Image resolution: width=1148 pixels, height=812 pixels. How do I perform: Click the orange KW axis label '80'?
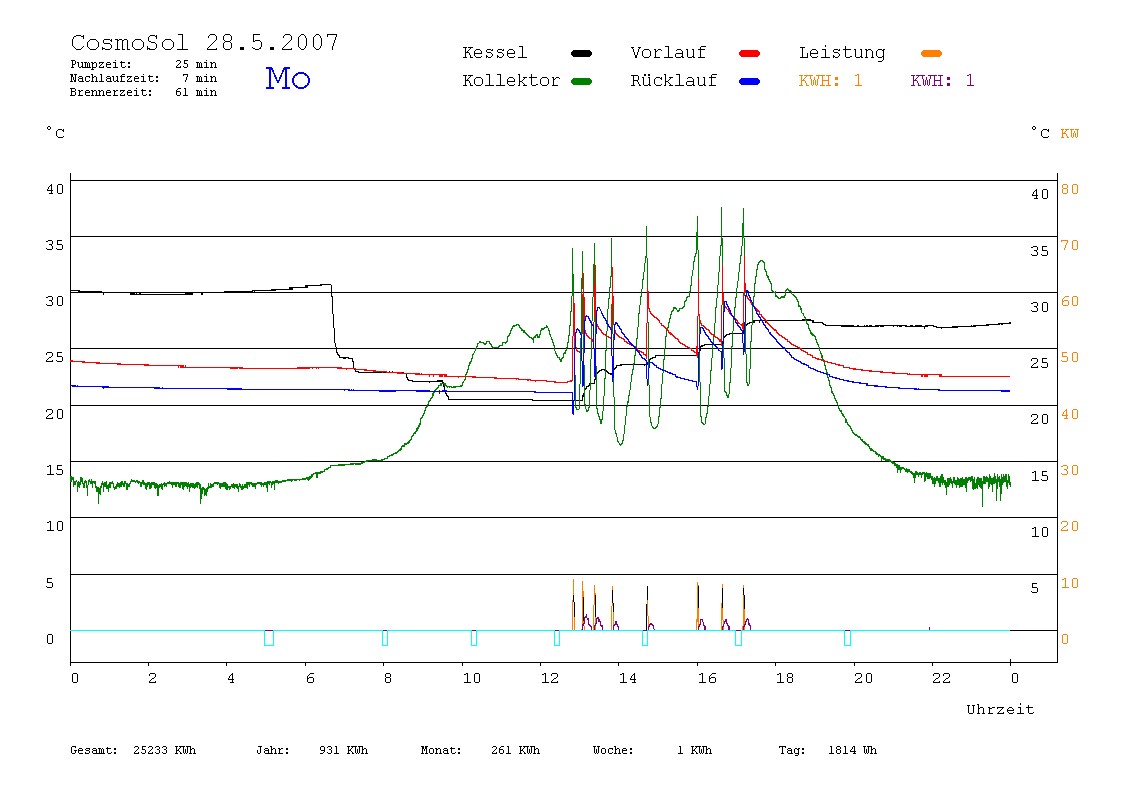click(x=1070, y=189)
